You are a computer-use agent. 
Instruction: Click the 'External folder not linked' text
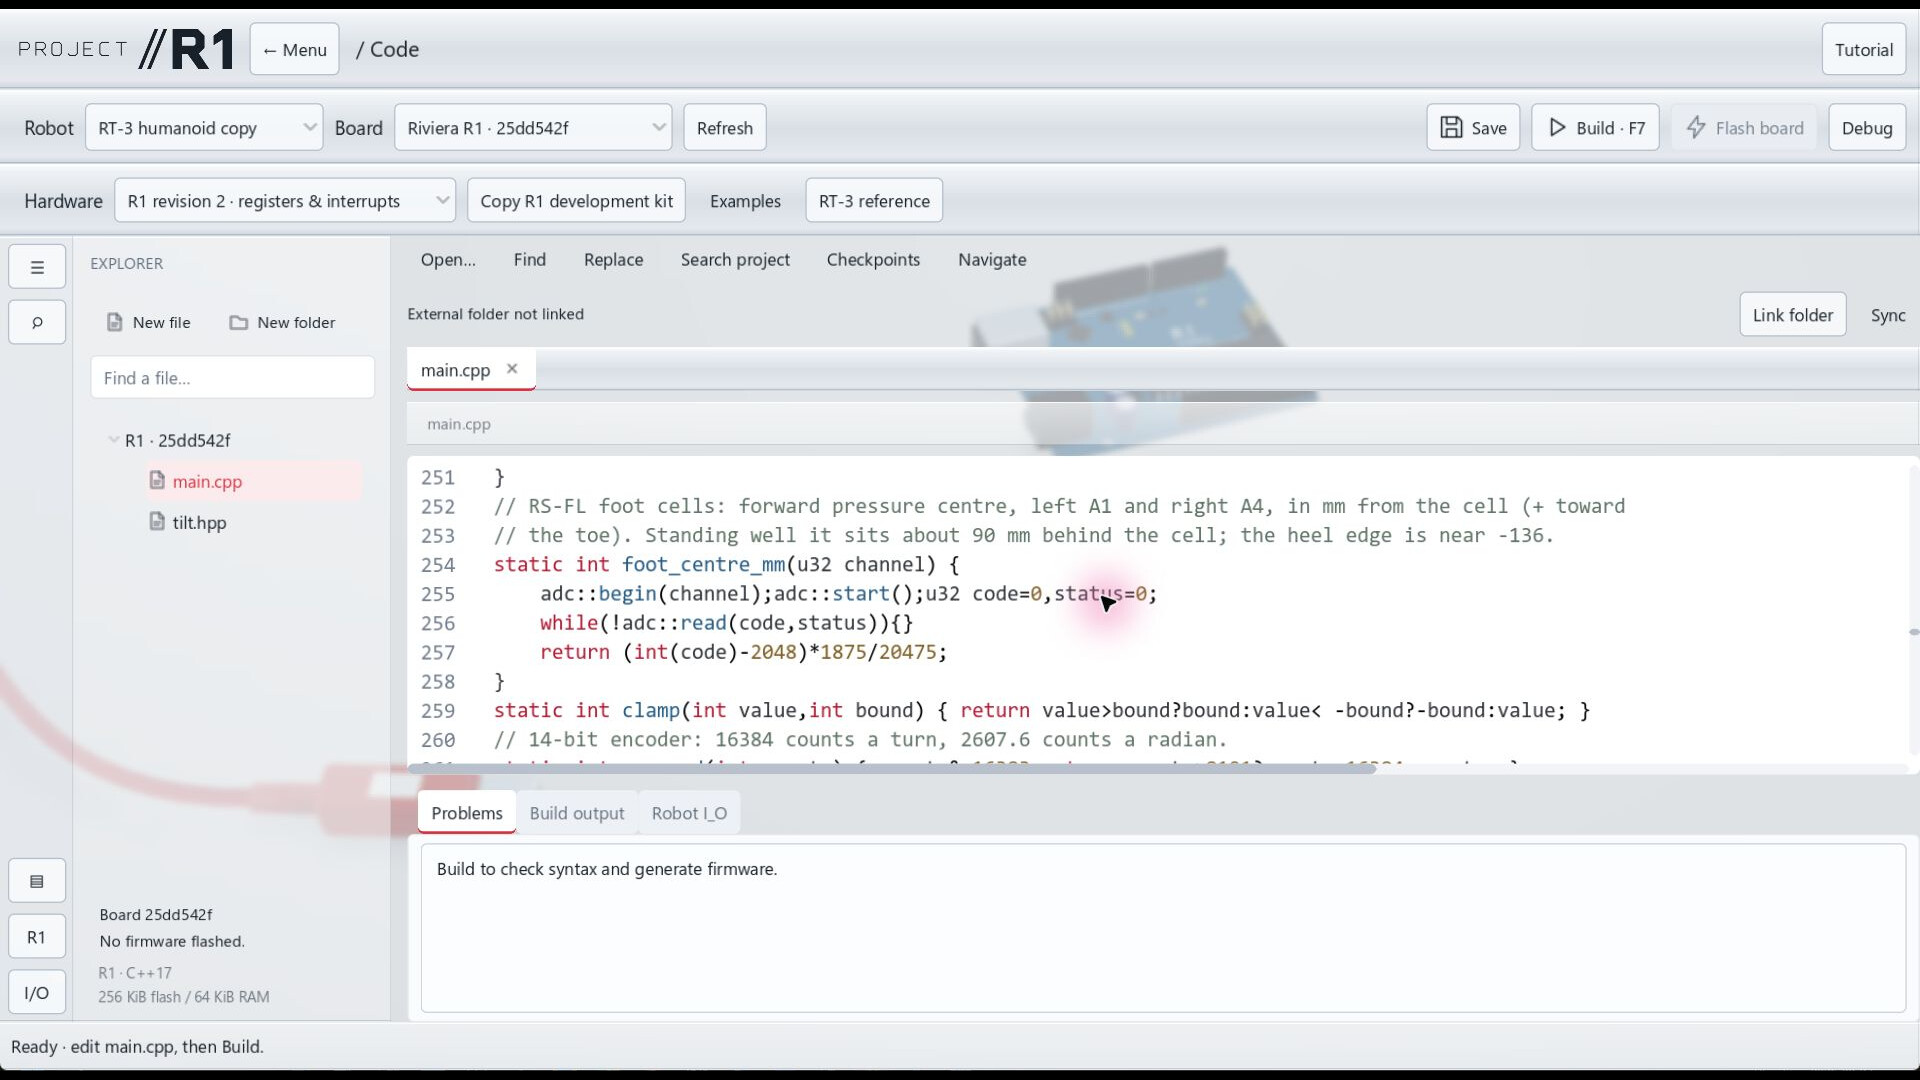click(x=495, y=314)
